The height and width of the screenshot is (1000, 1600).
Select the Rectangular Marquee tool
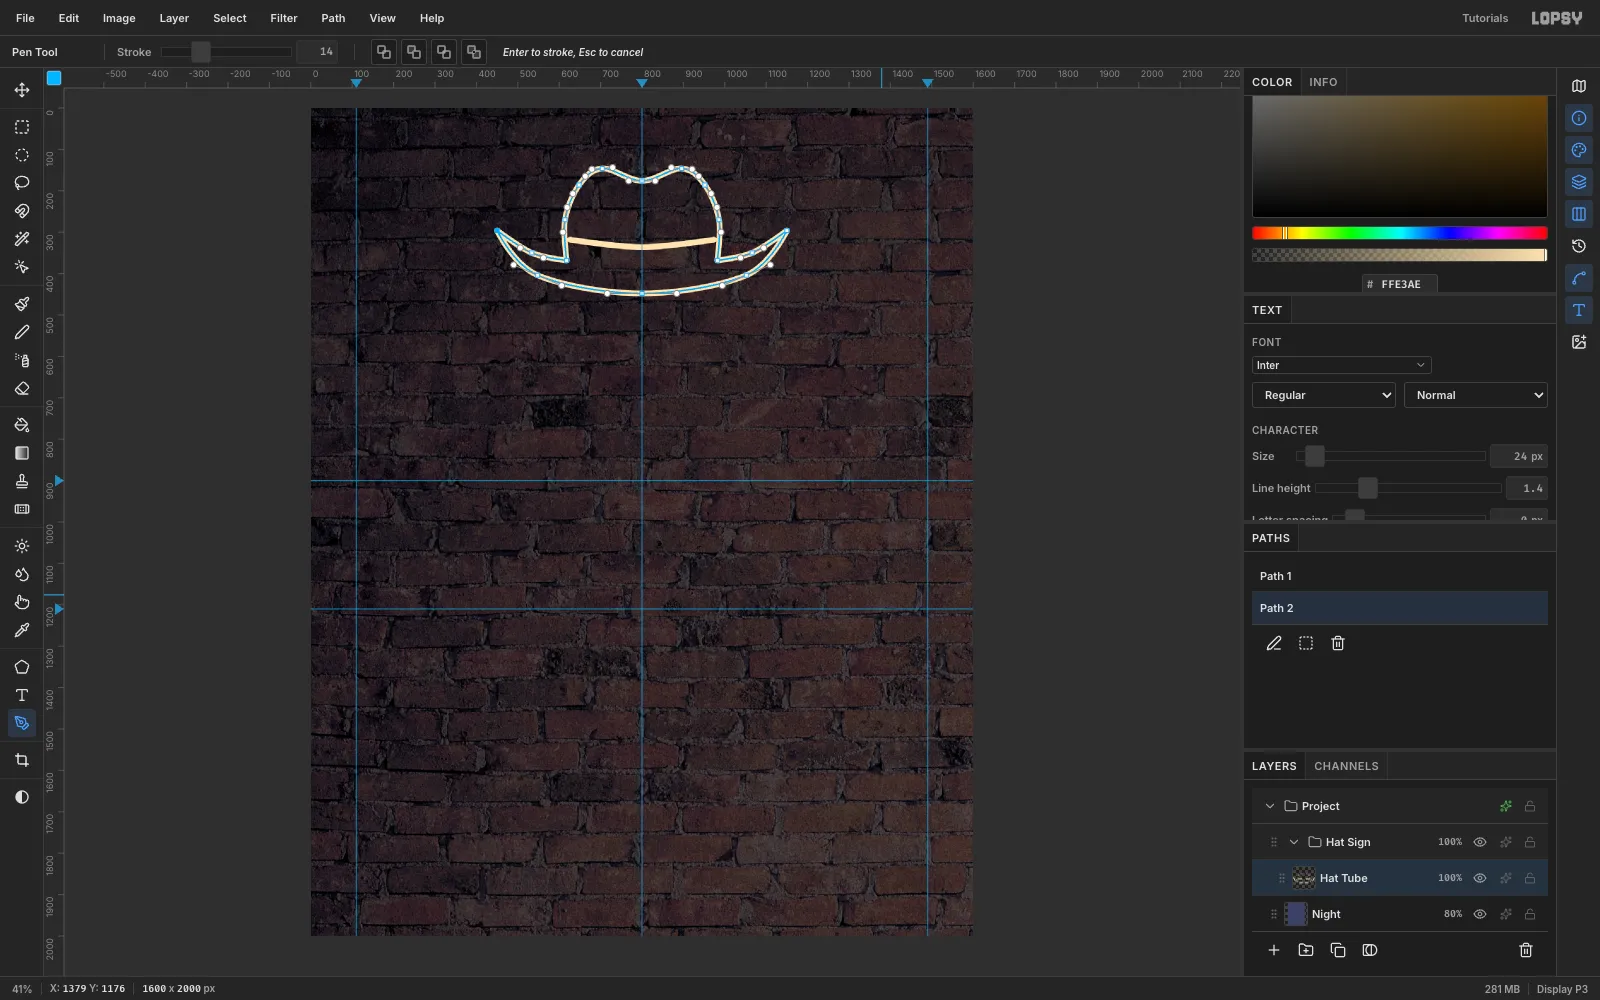(x=22, y=127)
